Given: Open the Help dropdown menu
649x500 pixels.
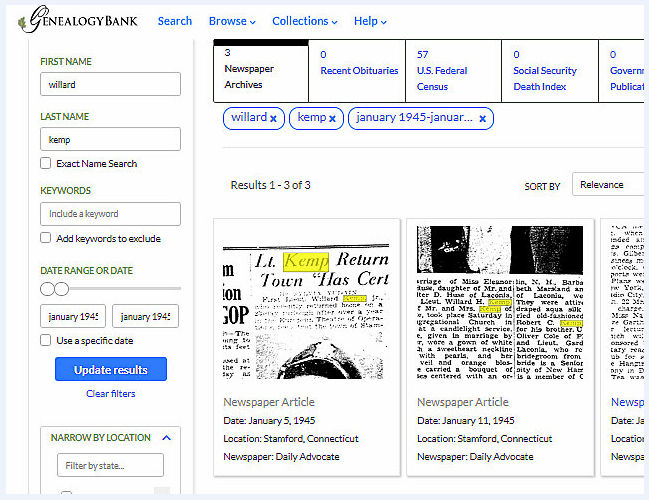Looking at the screenshot, I should (x=370, y=21).
